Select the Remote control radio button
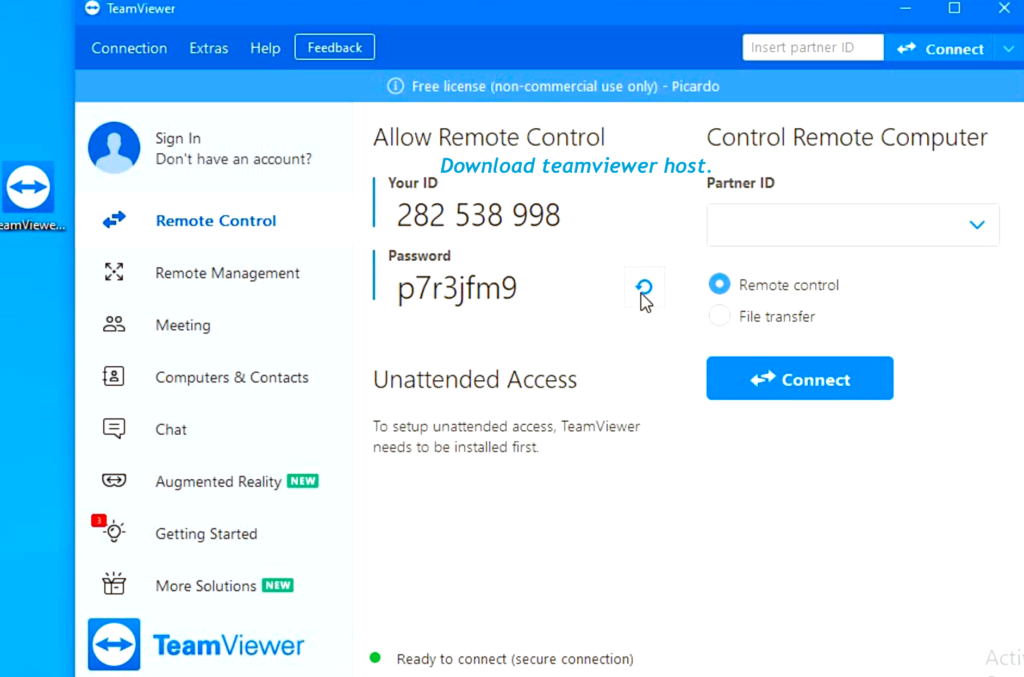Viewport: 1024px width, 677px height. pyautogui.click(x=719, y=284)
